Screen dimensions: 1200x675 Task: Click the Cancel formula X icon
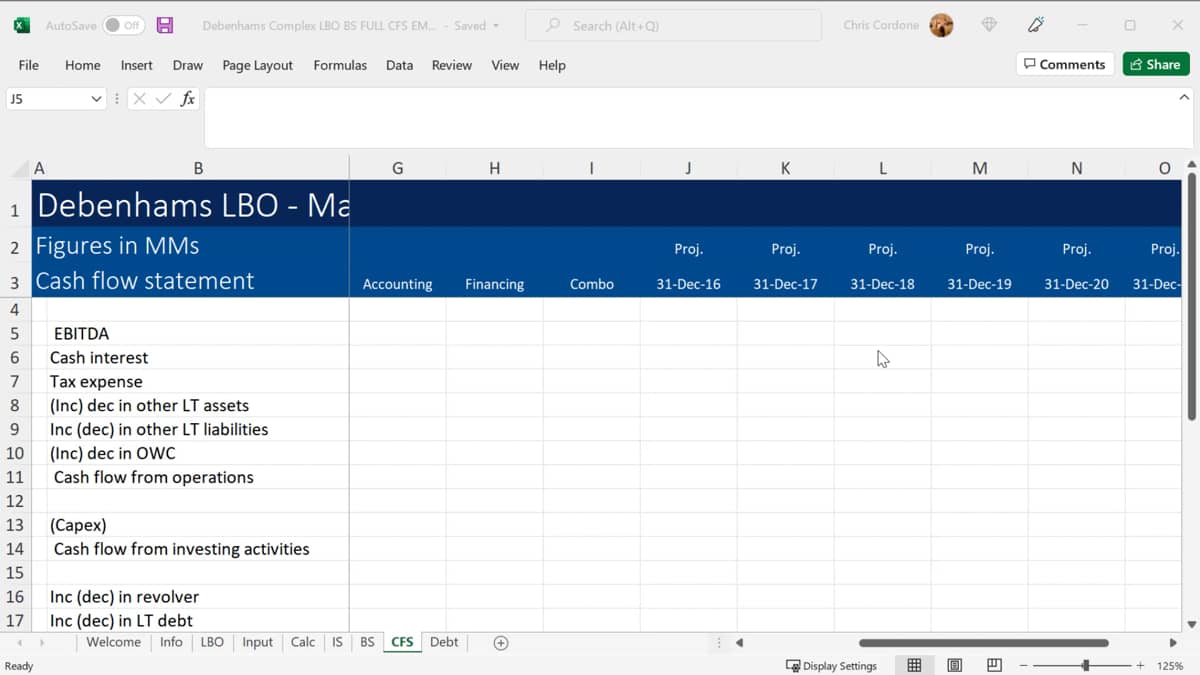(x=139, y=99)
